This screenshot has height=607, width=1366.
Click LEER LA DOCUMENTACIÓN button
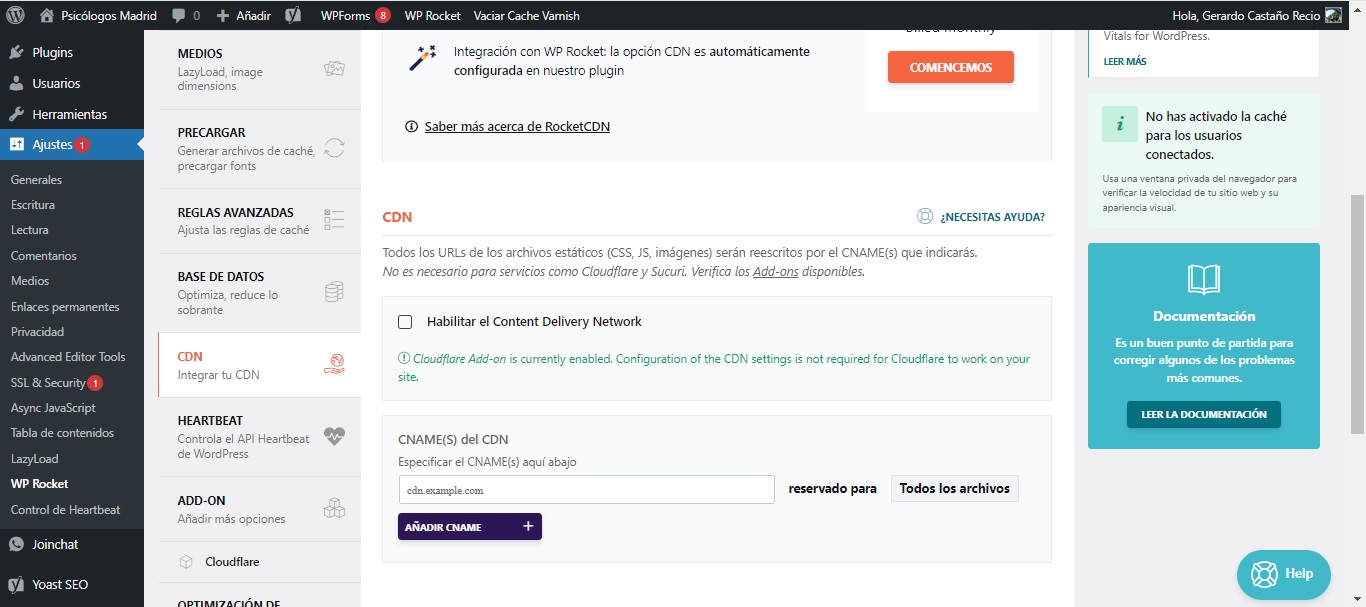[1204, 414]
